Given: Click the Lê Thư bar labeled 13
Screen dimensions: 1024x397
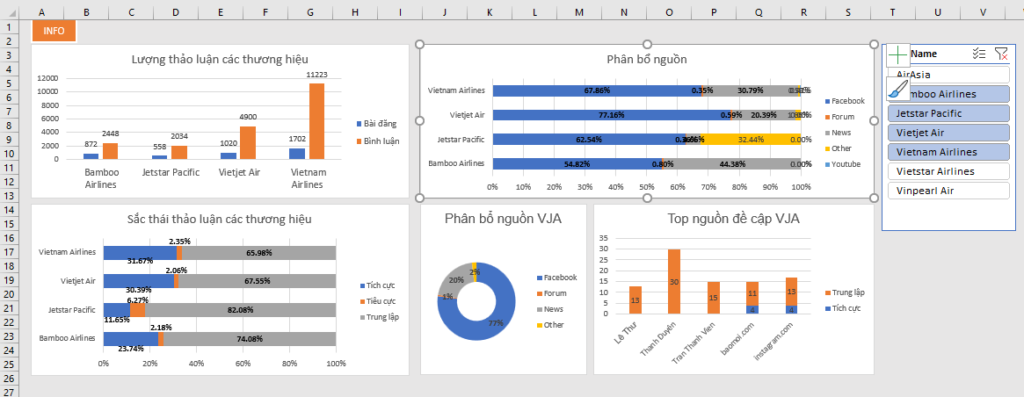Looking at the screenshot, I should [635, 300].
